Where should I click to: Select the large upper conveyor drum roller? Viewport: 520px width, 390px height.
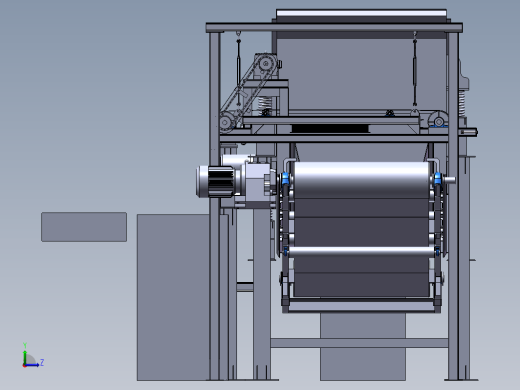coord(361,180)
